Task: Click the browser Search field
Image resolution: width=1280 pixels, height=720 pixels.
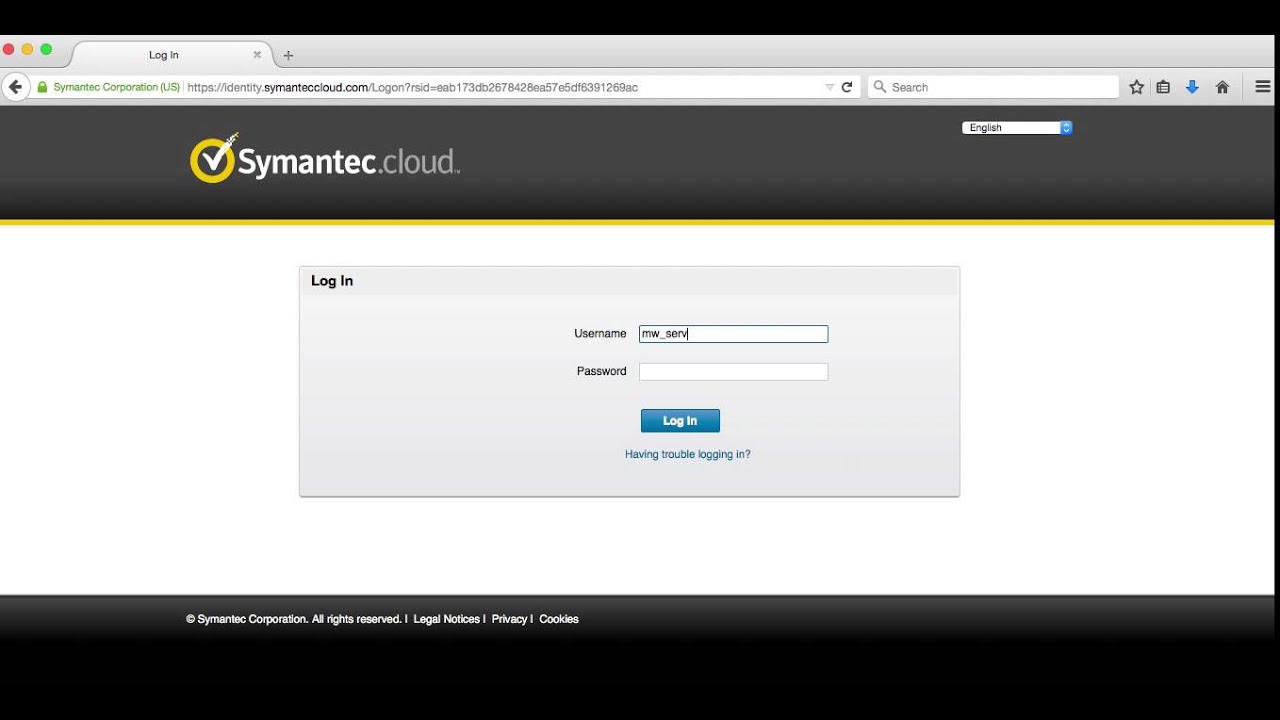Action: click(993, 87)
